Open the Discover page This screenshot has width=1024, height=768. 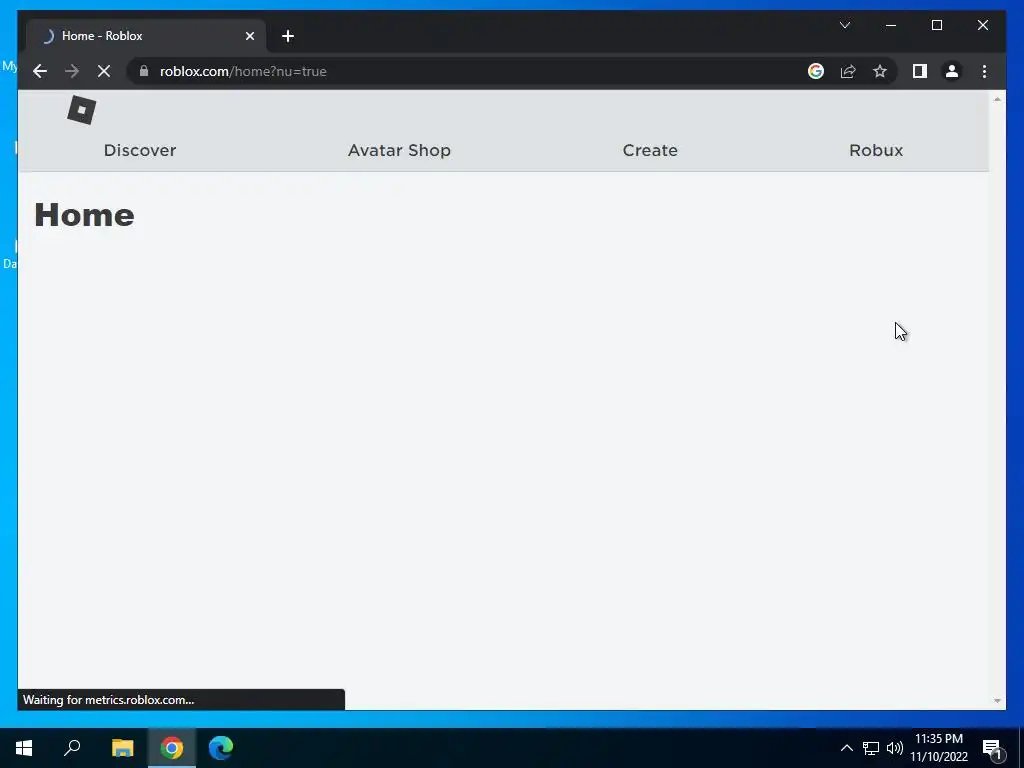coord(140,150)
